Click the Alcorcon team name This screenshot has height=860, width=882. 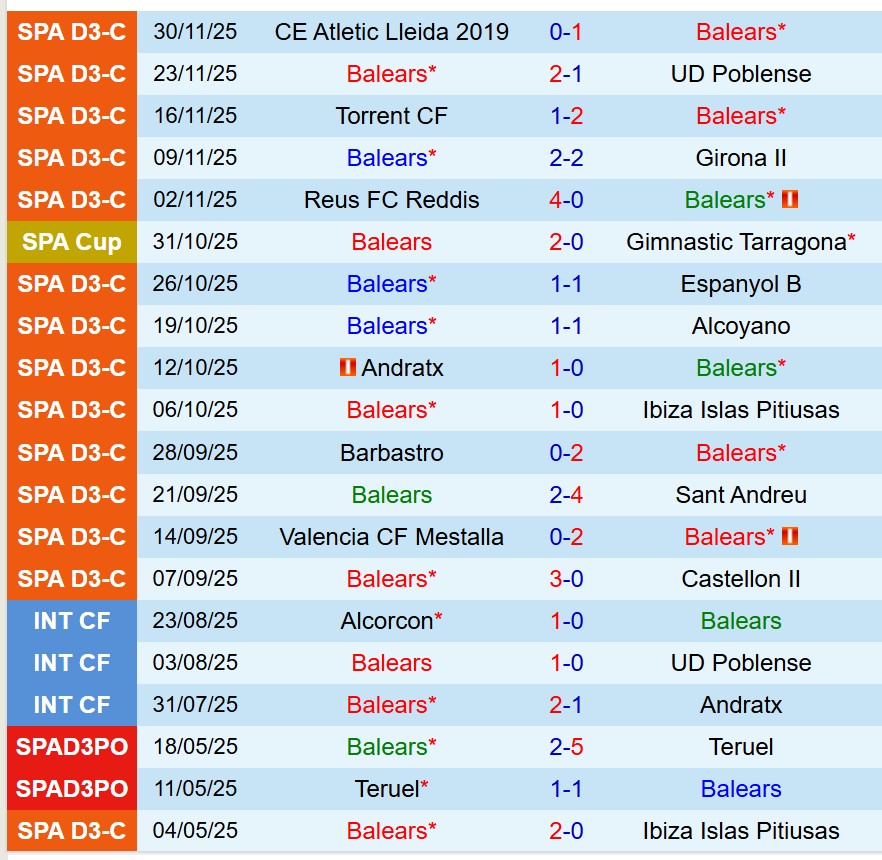387,621
